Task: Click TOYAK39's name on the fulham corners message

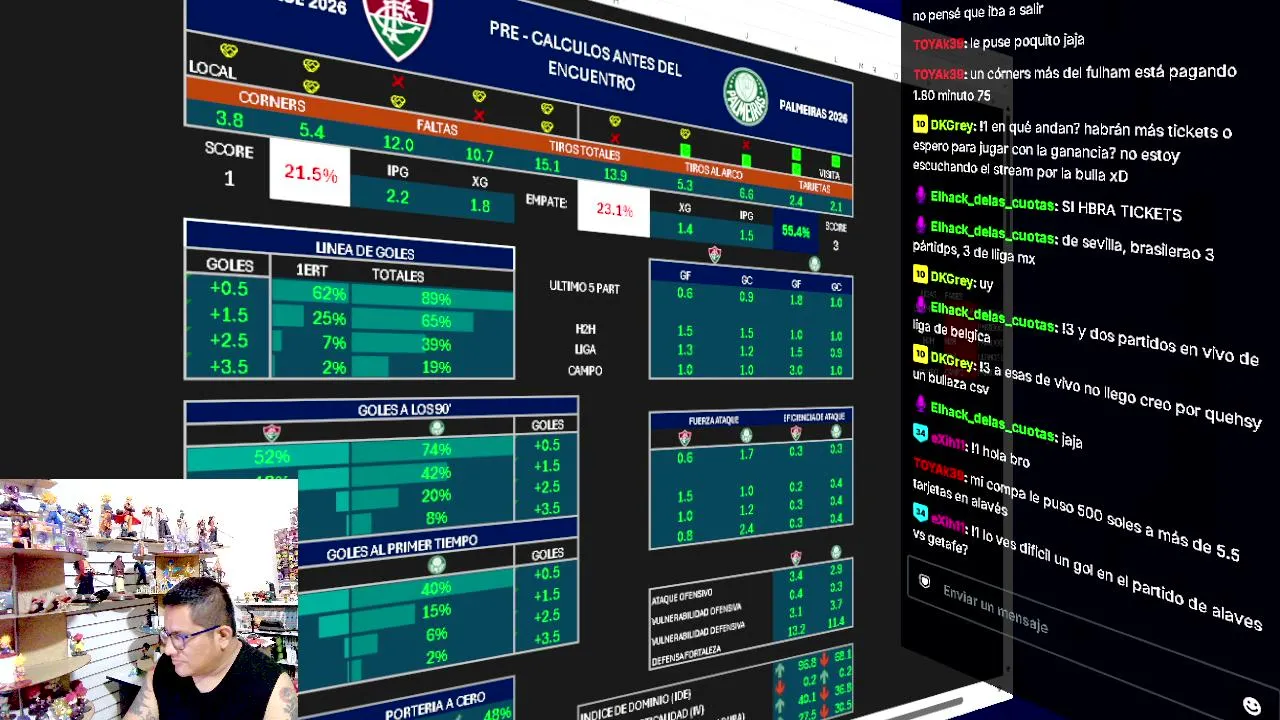Action: point(939,74)
